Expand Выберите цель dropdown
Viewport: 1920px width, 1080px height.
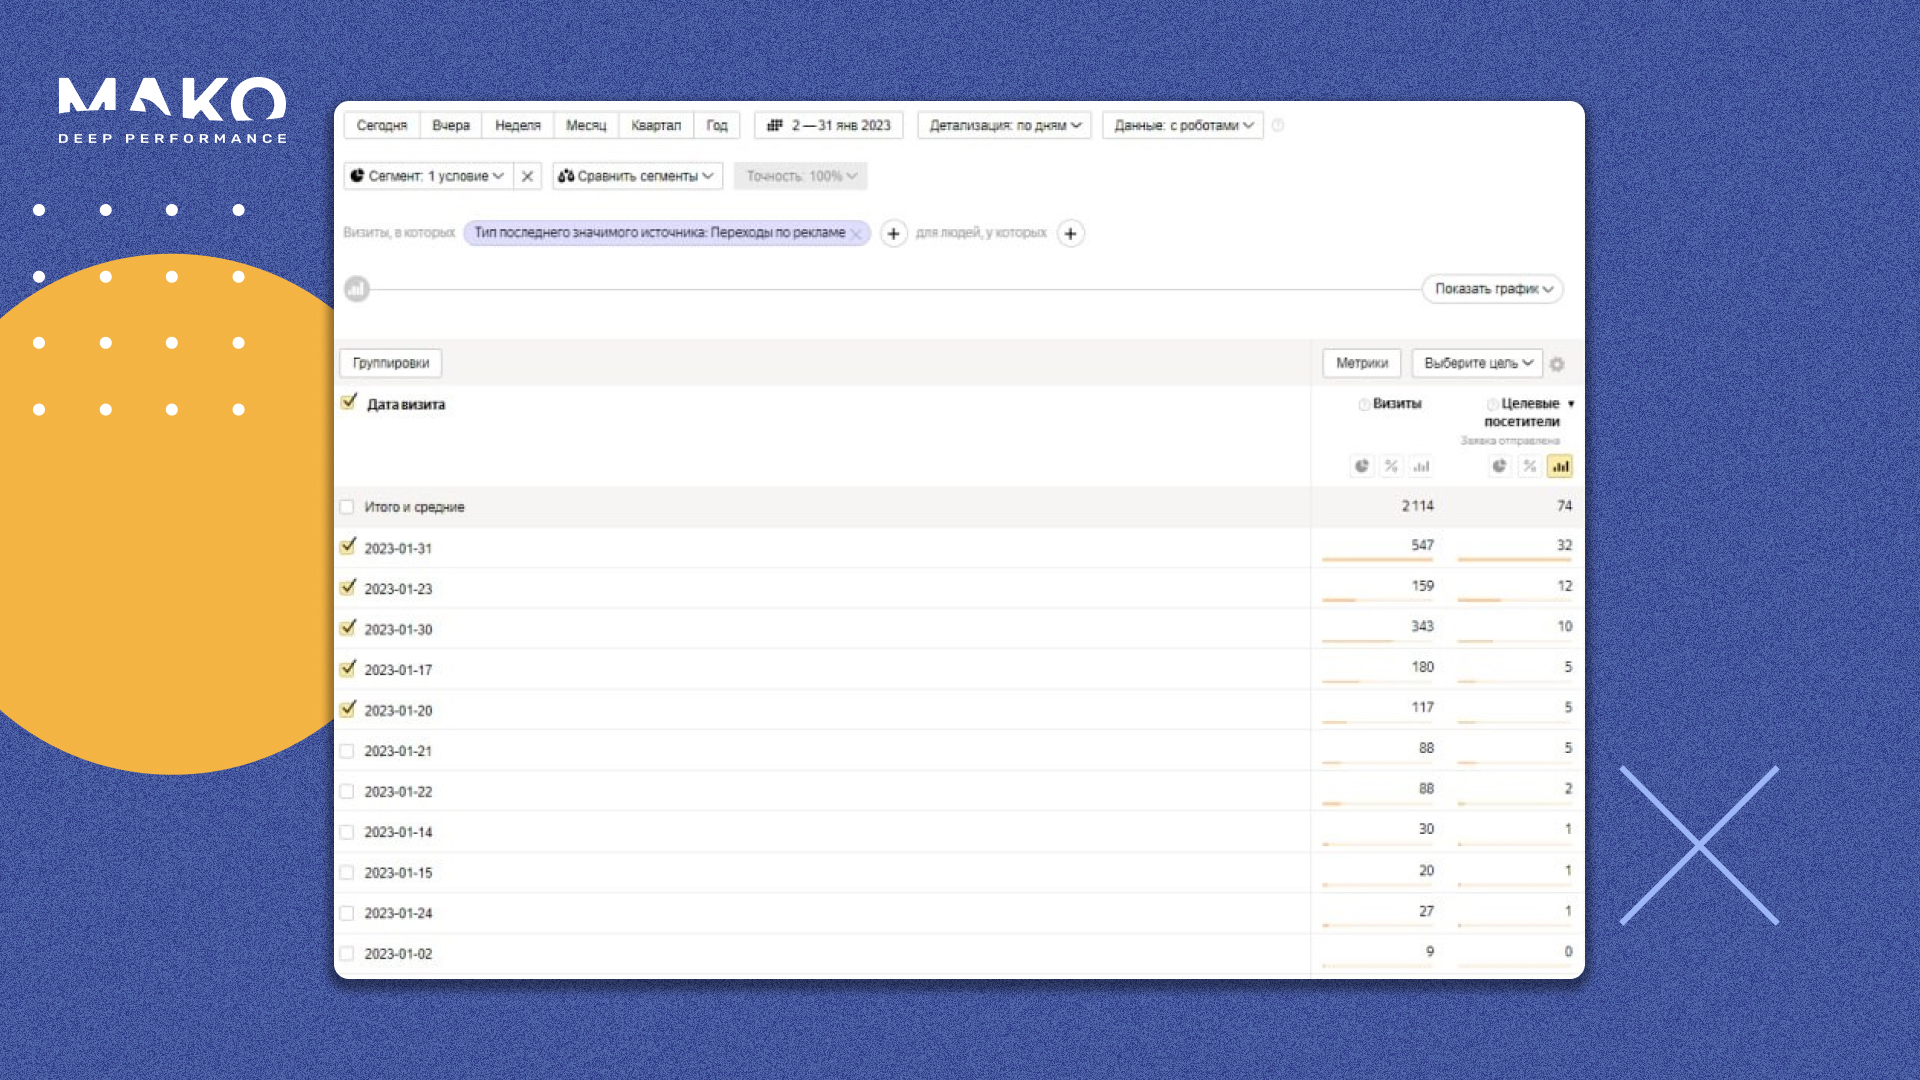pos(1477,363)
